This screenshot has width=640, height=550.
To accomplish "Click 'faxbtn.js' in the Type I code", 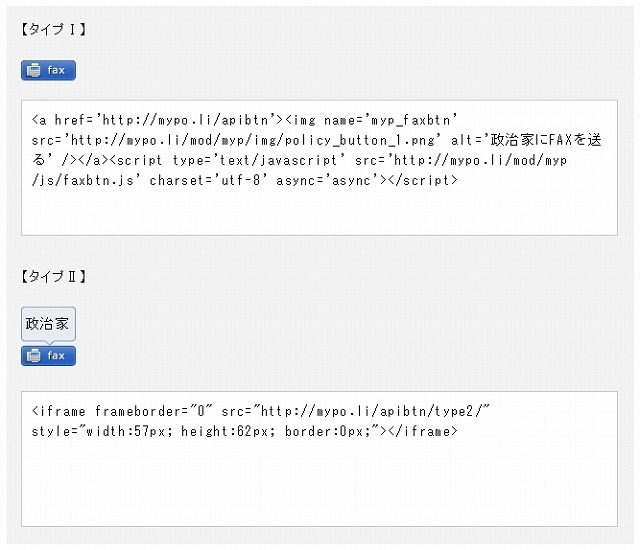I will (98, 180).
